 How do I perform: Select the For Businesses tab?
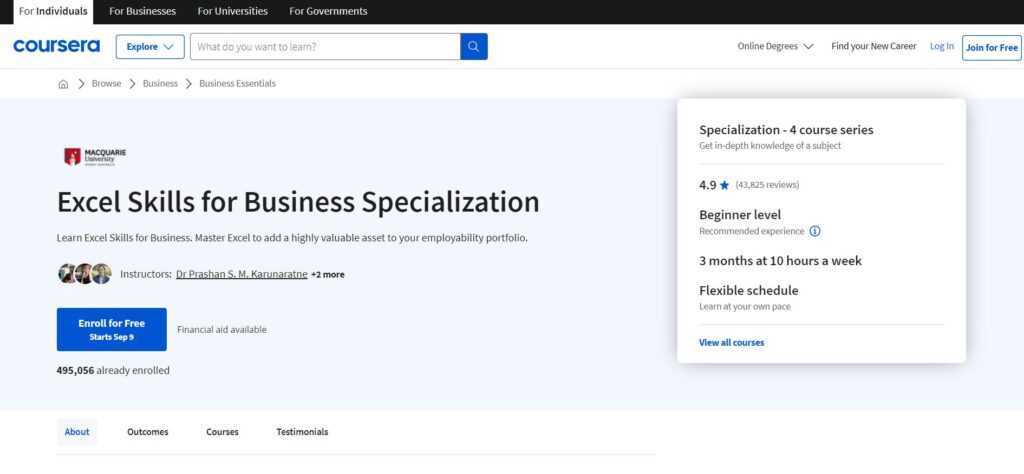[142, 11]
